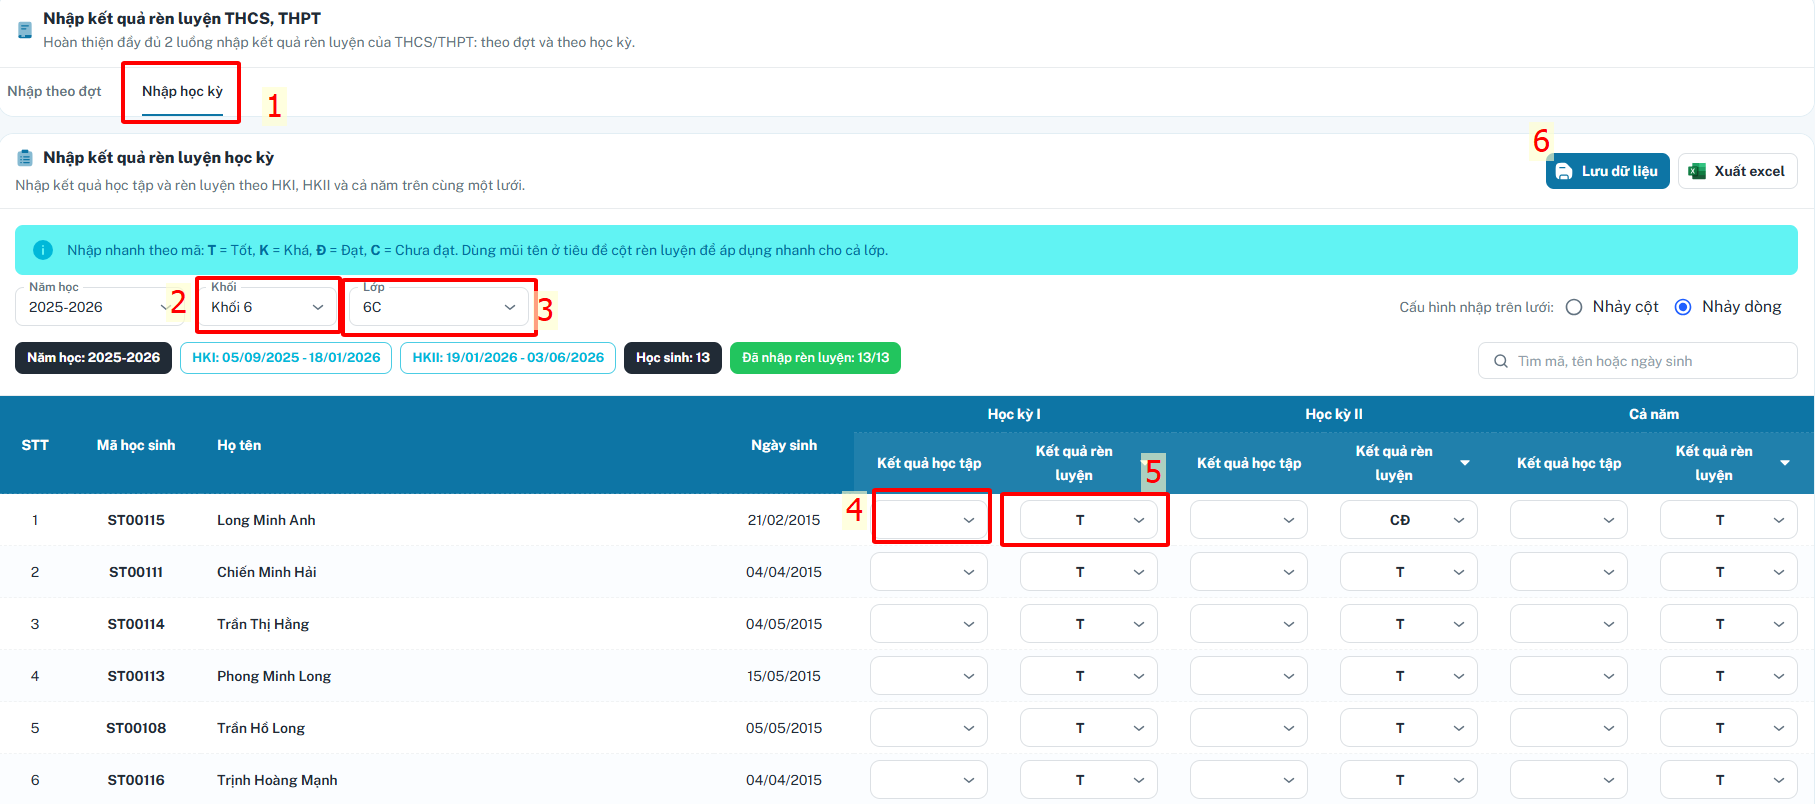Click the Cả năm group header

[1654, 414]
